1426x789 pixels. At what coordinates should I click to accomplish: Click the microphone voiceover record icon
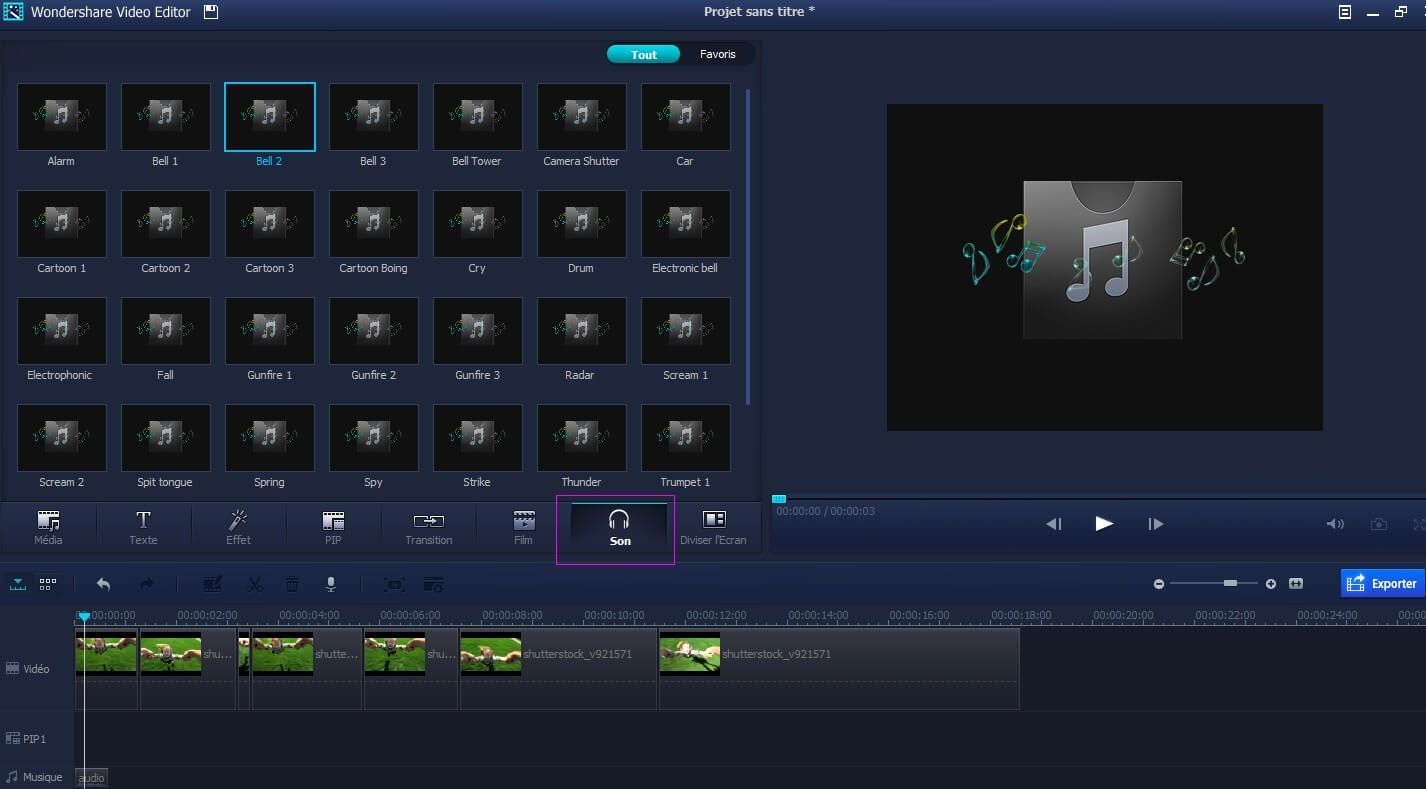[330, 584]
